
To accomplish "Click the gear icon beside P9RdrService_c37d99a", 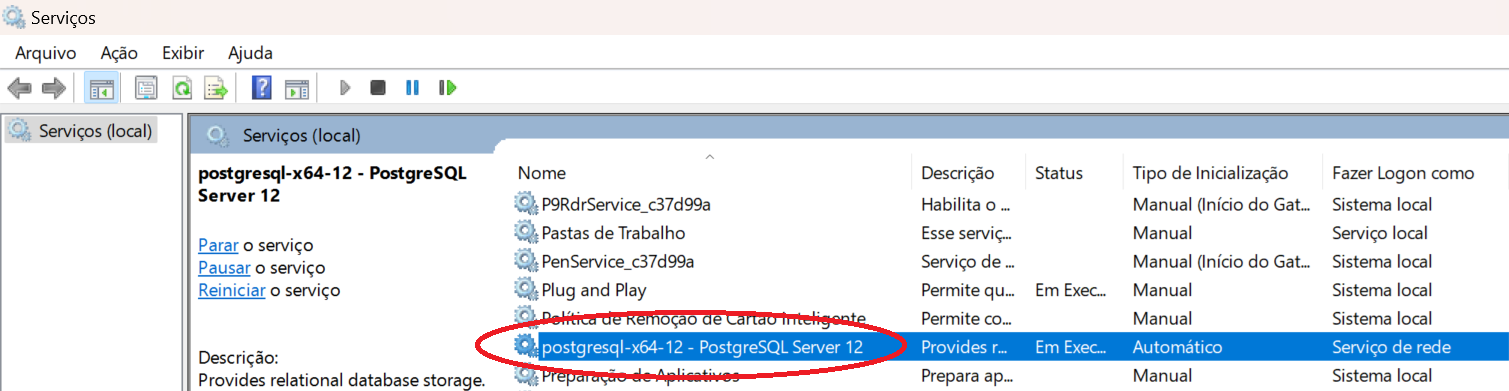I will tap(526, 204).
